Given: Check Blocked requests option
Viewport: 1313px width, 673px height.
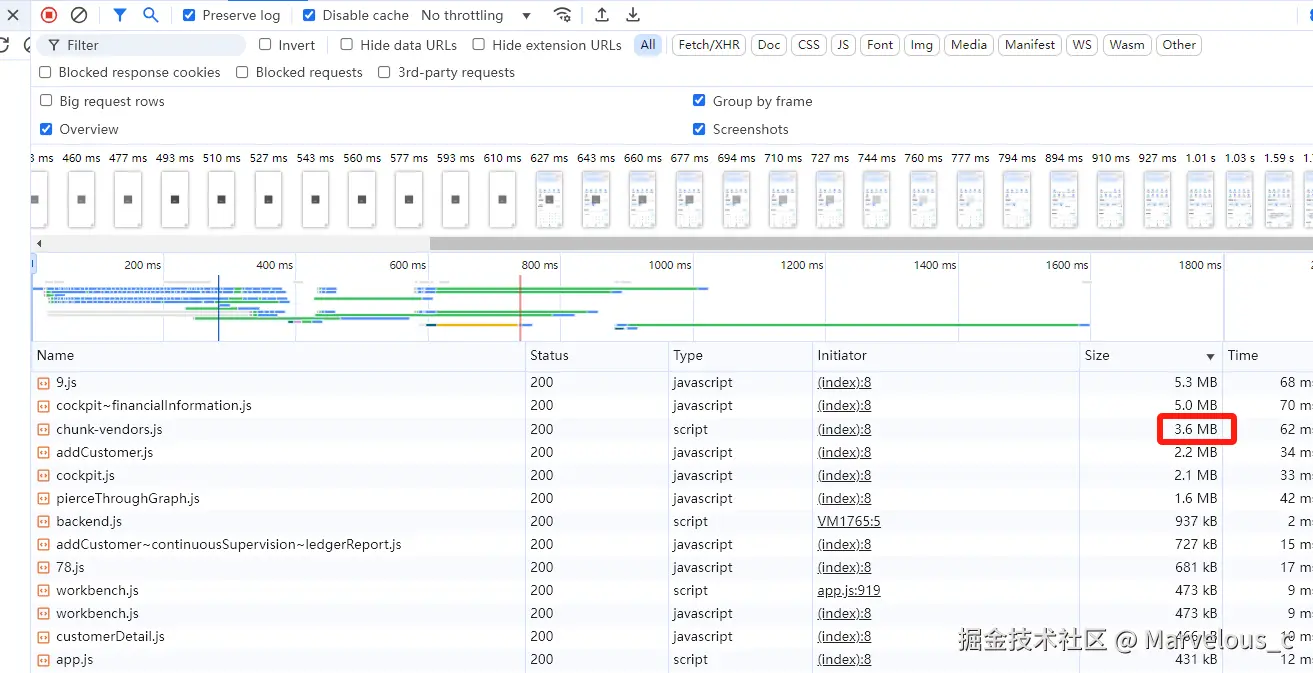Looking at the screenshot, I should [242, 72].
